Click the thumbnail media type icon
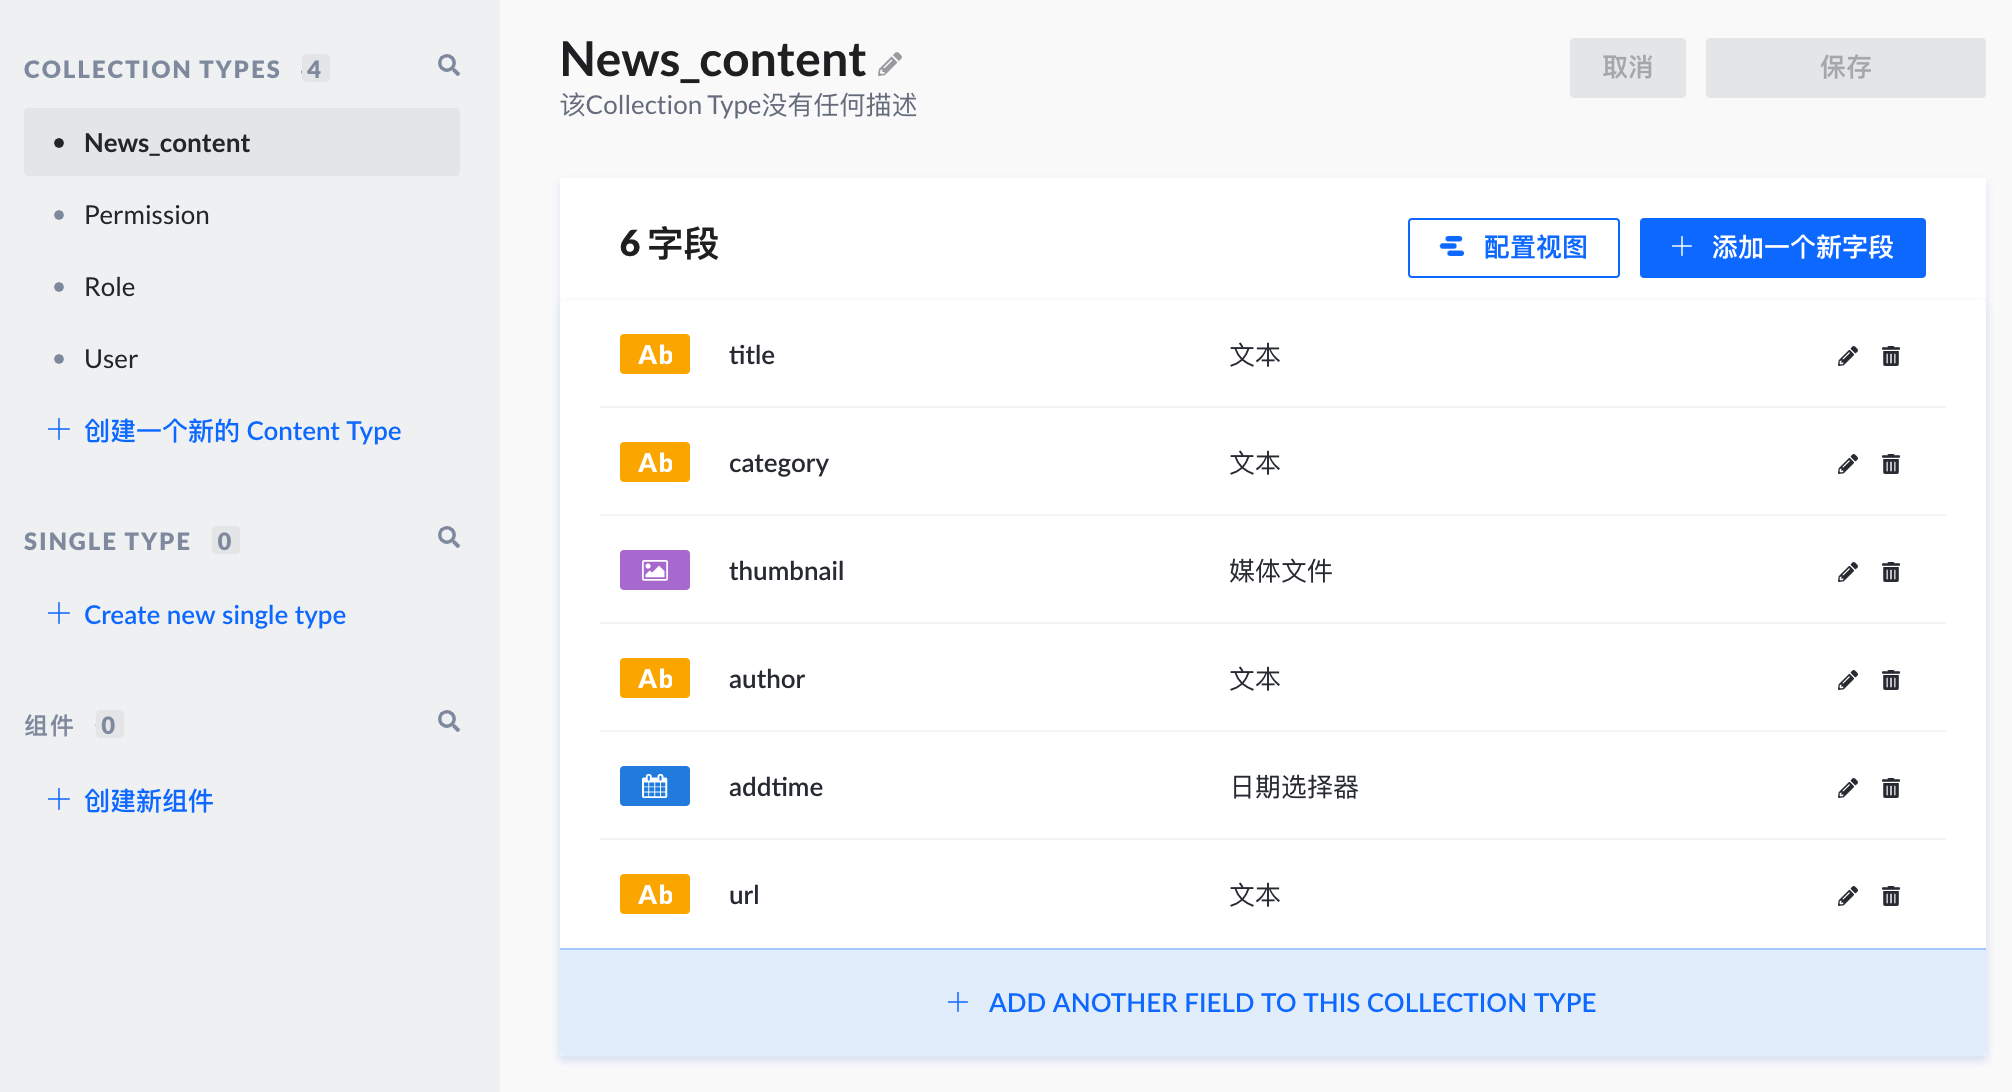This screenshot has height=1092, width=2012. click(x=655, y=570)
